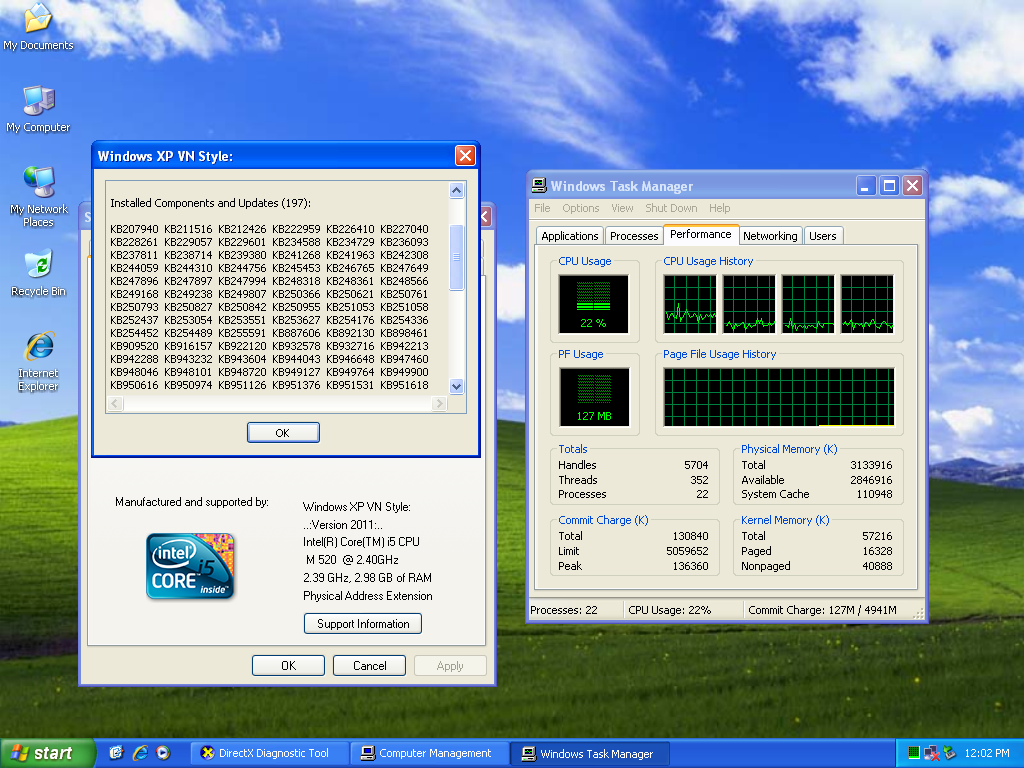Select the My Network Places icon
The height and width of the screenshot is (768, 1024).
coord(39,196)
